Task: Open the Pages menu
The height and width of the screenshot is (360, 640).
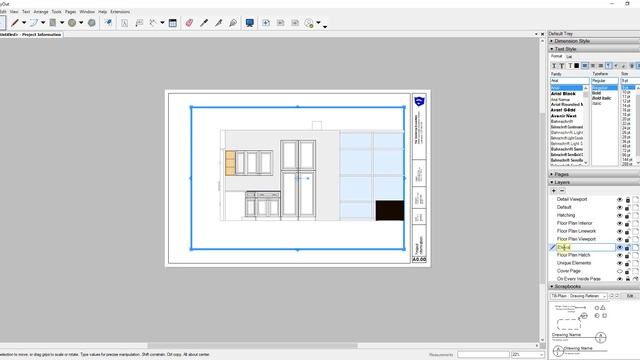Action: coord(70,12)
